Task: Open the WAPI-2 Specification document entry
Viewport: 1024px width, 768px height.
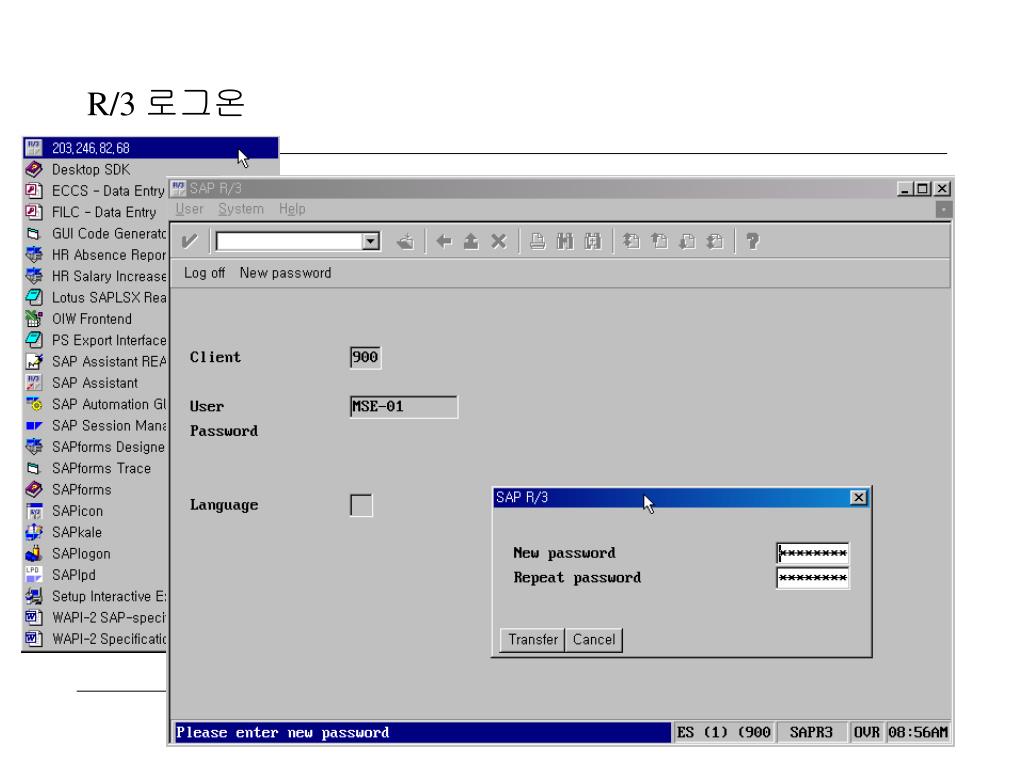Action: (x=95, y=639)
